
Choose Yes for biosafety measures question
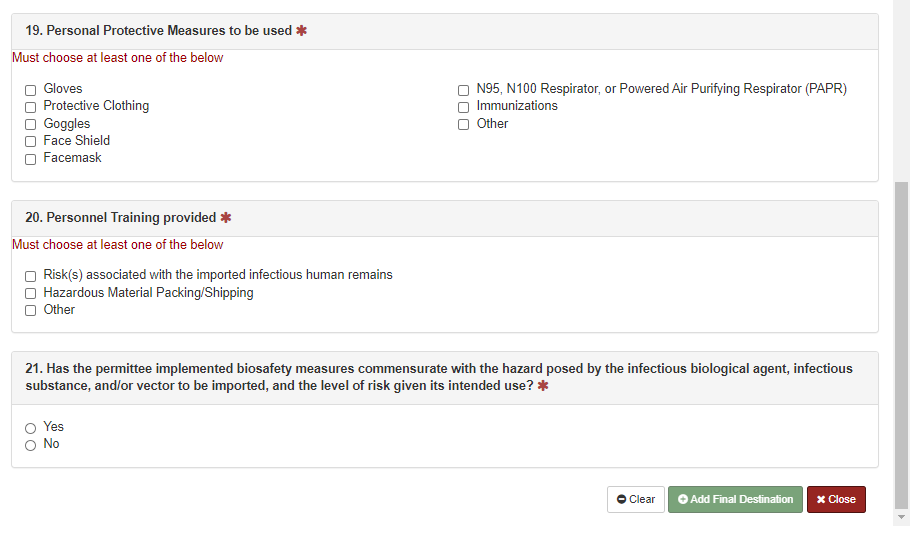[31, 428]
